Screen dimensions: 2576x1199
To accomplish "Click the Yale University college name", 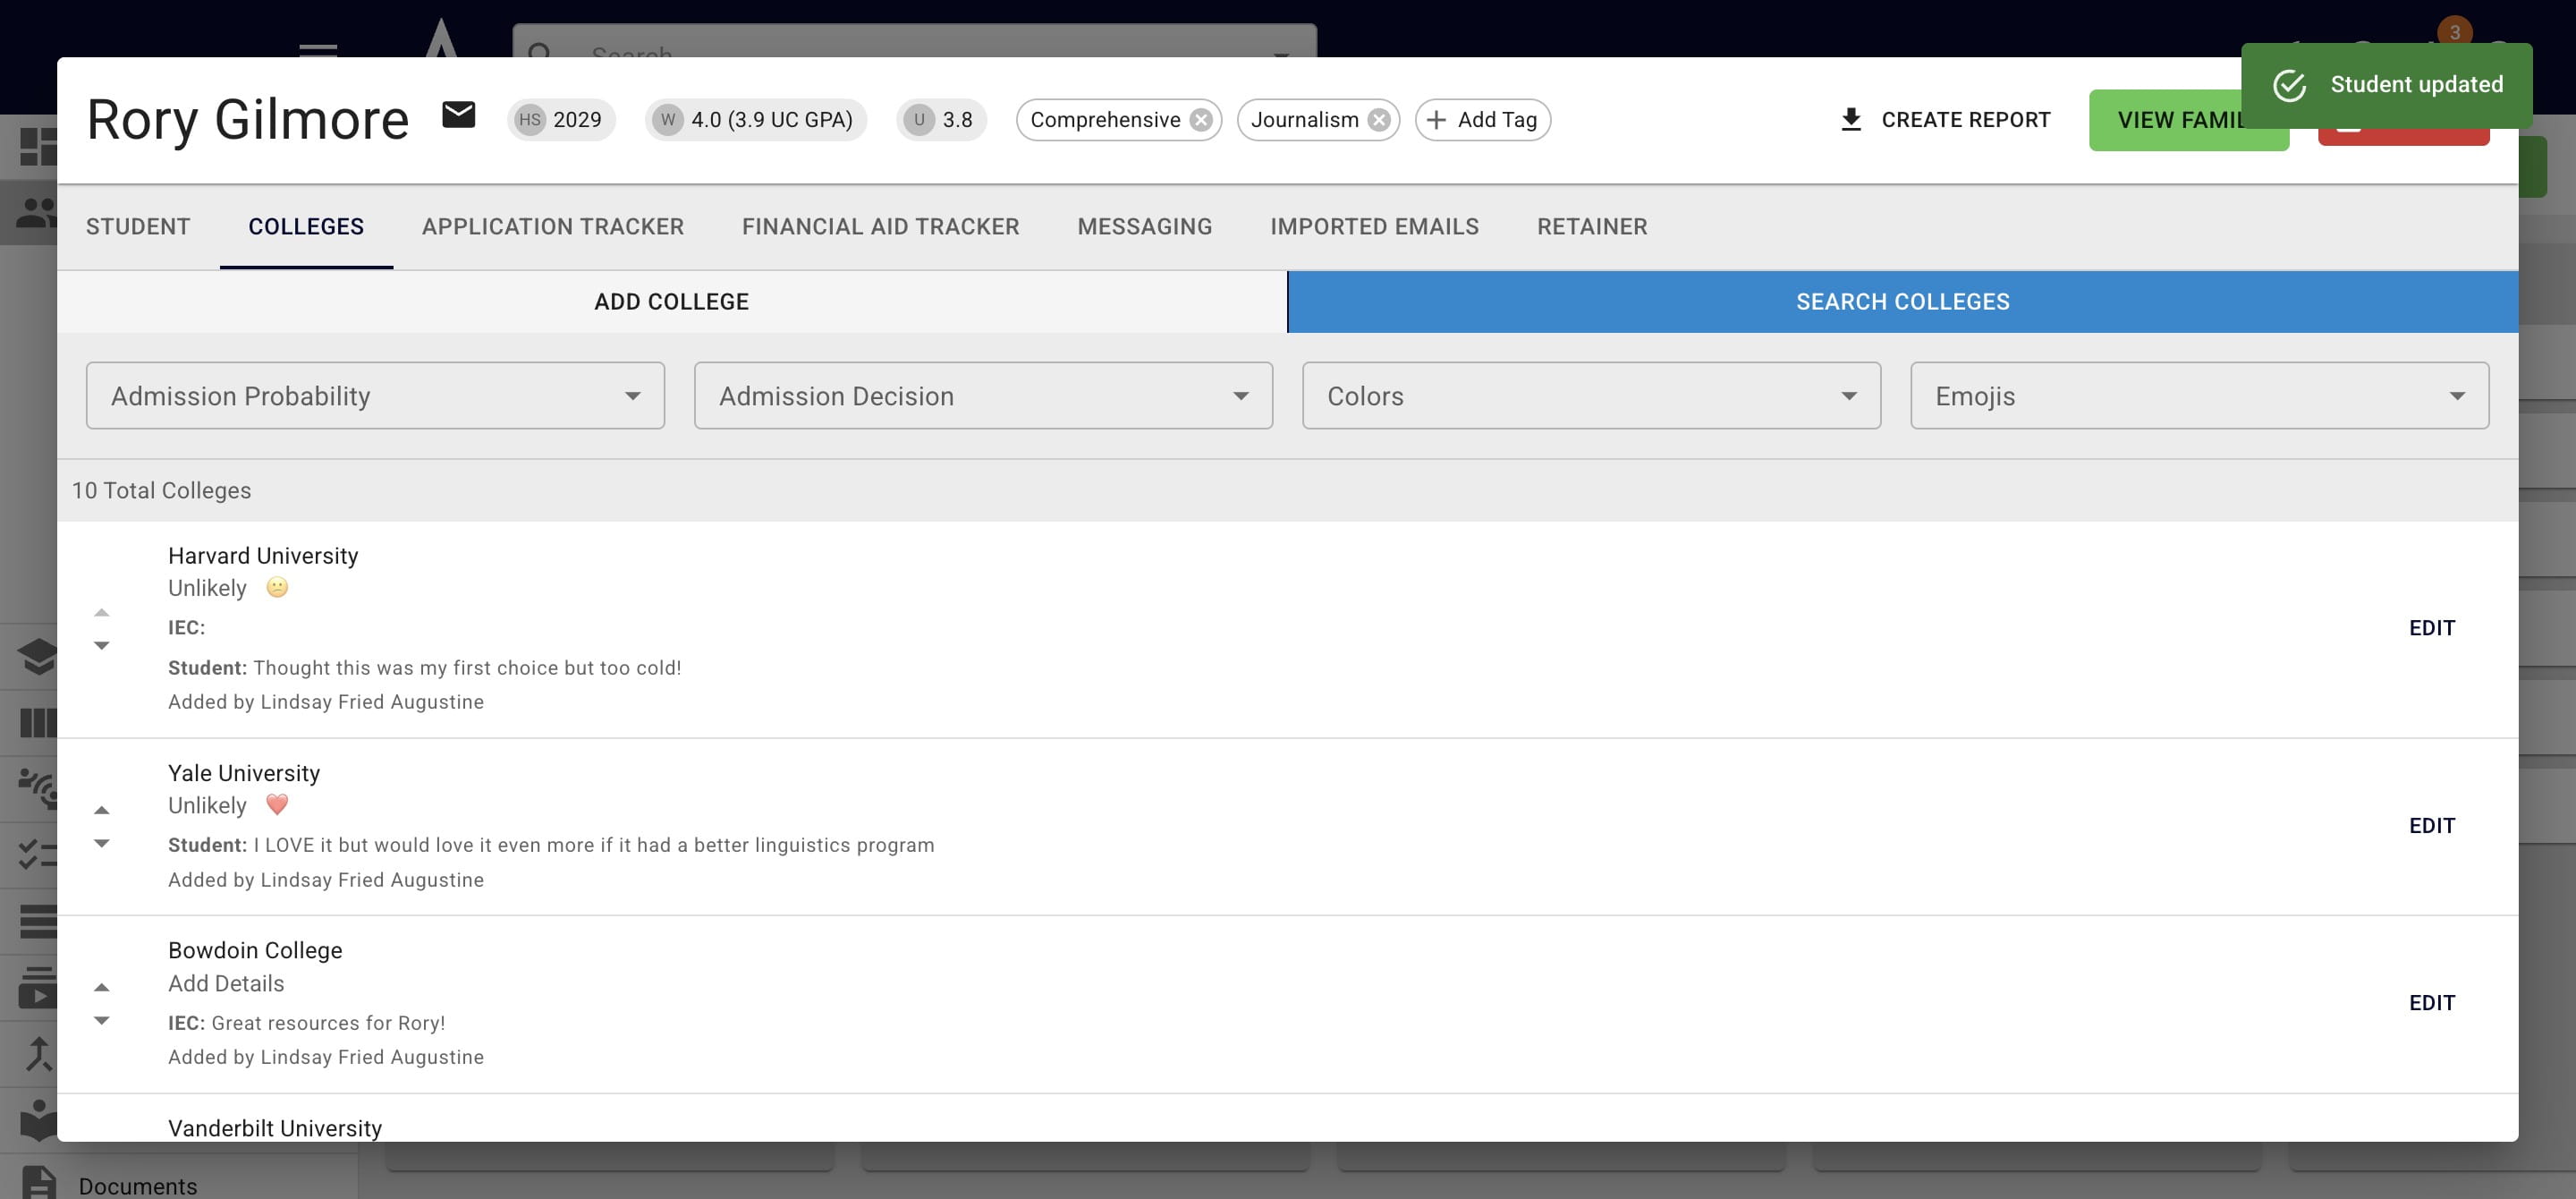I will (x=244, y=773).
